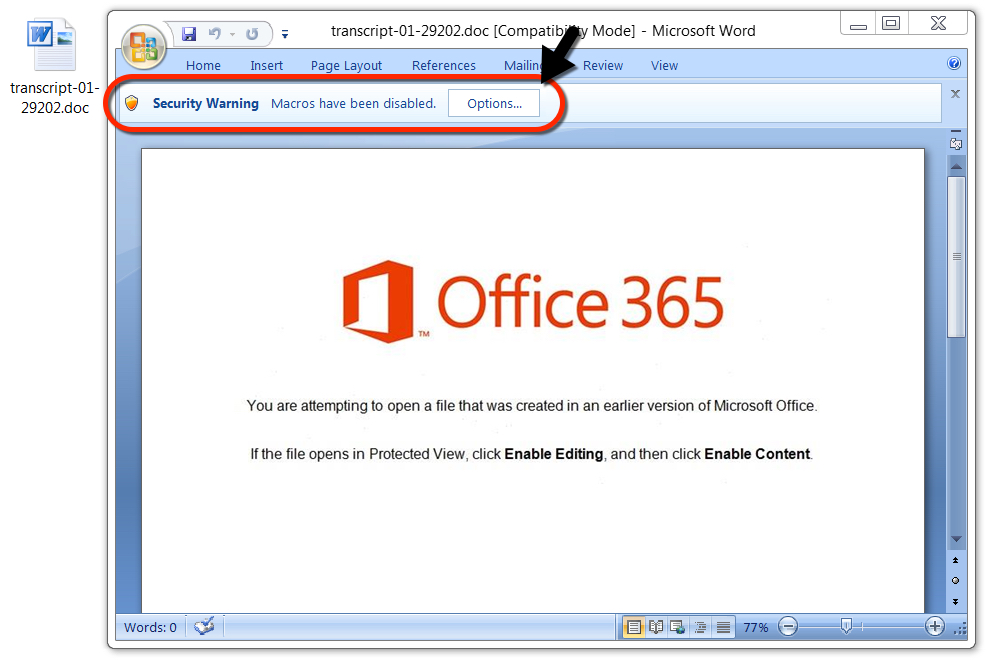Open the round Office button menu
986x660 pixels.
tap(144, 47)
